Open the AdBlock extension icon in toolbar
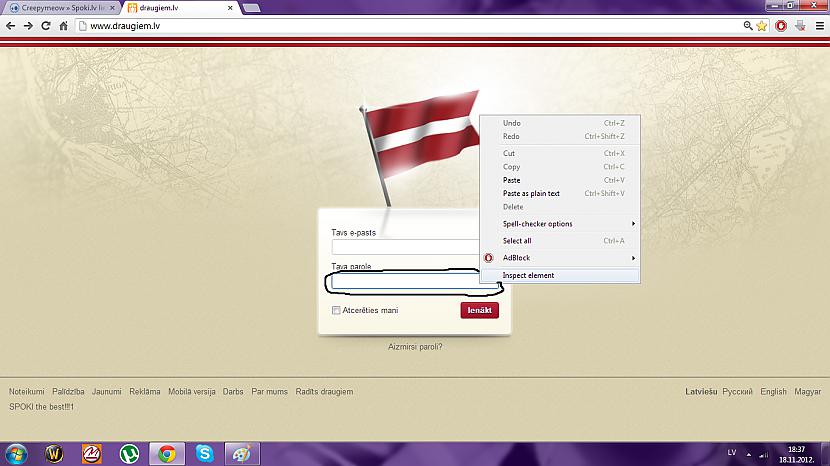The image size is (830, 466). 781,25
